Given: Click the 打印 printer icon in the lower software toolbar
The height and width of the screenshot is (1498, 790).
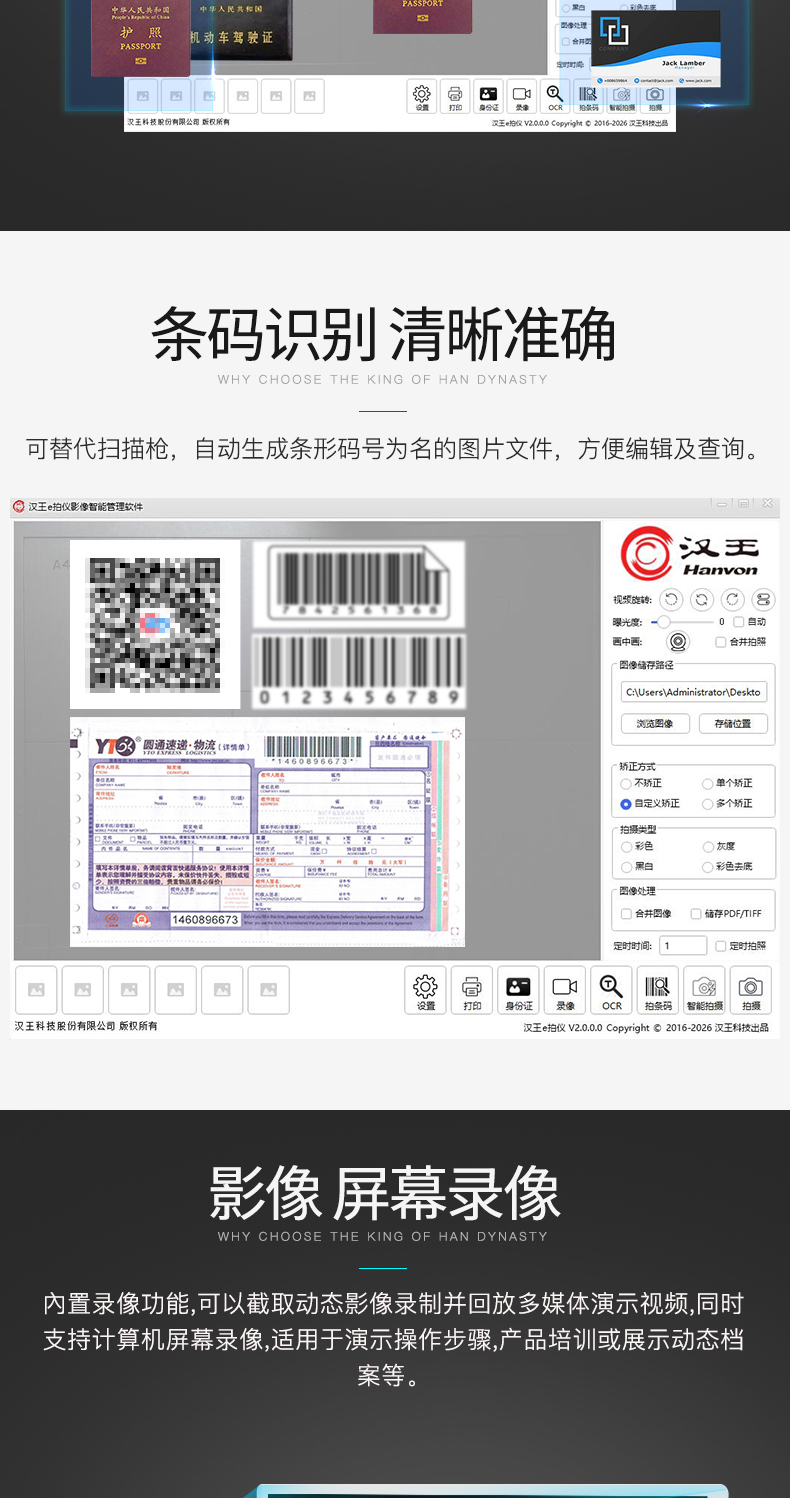Looking at the screenshot, I should [x=472, y=989].
